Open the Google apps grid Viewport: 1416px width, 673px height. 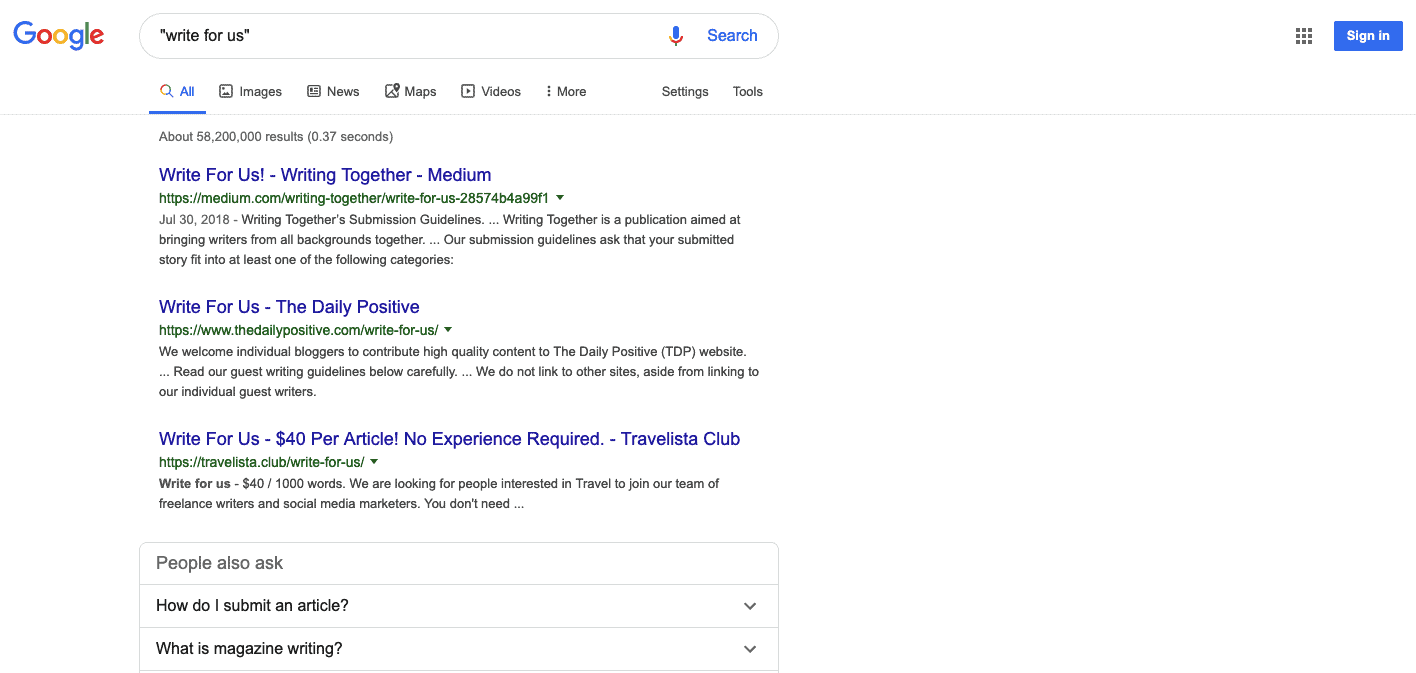click(1303, 35)
